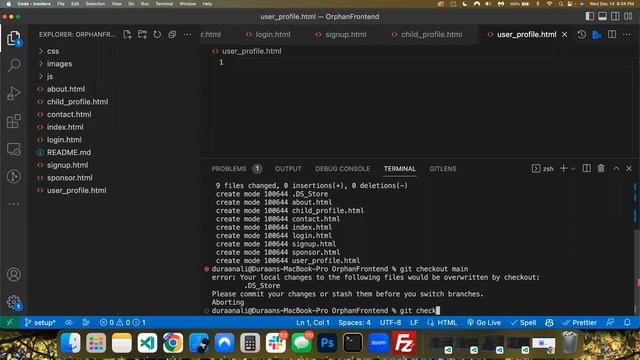Open editor more actions ellipsis
The width and height of the screenshot is (640, 360).
click(x=627, y=35)
